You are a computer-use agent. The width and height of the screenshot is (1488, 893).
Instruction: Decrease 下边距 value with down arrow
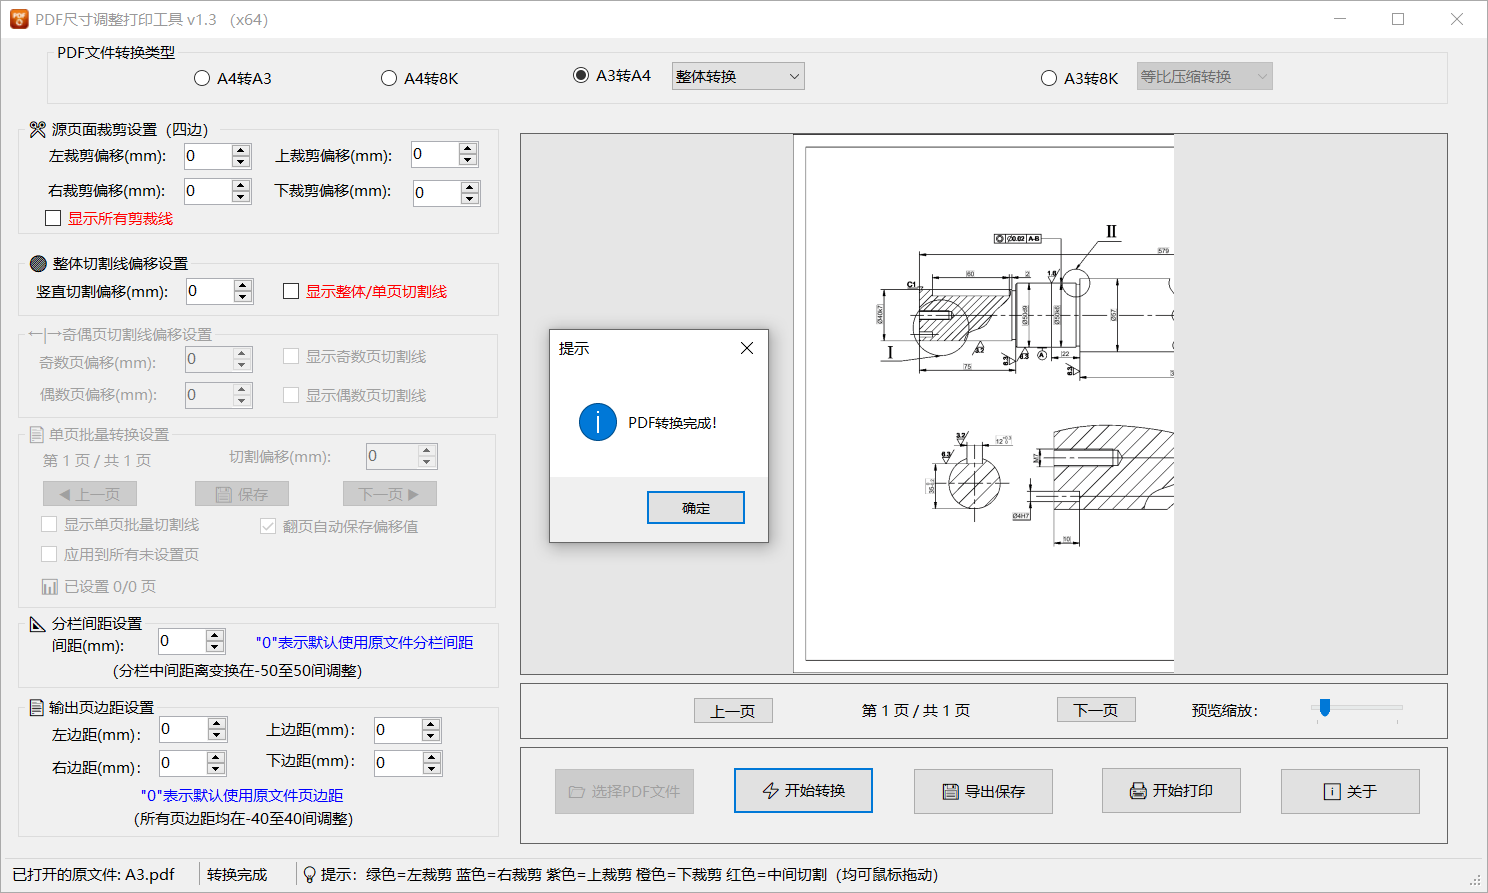coord(432,770)
